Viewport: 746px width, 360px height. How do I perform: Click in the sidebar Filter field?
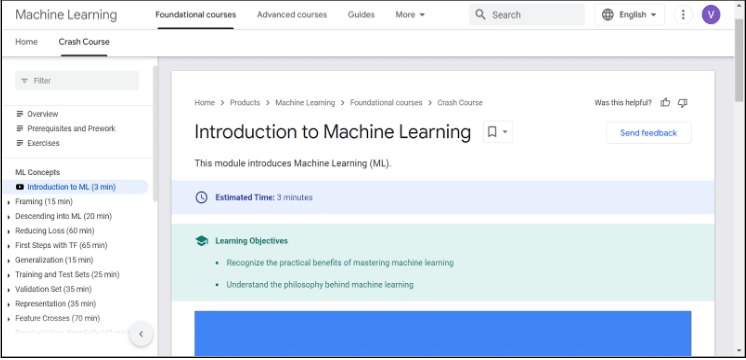(x=77, y=81)
